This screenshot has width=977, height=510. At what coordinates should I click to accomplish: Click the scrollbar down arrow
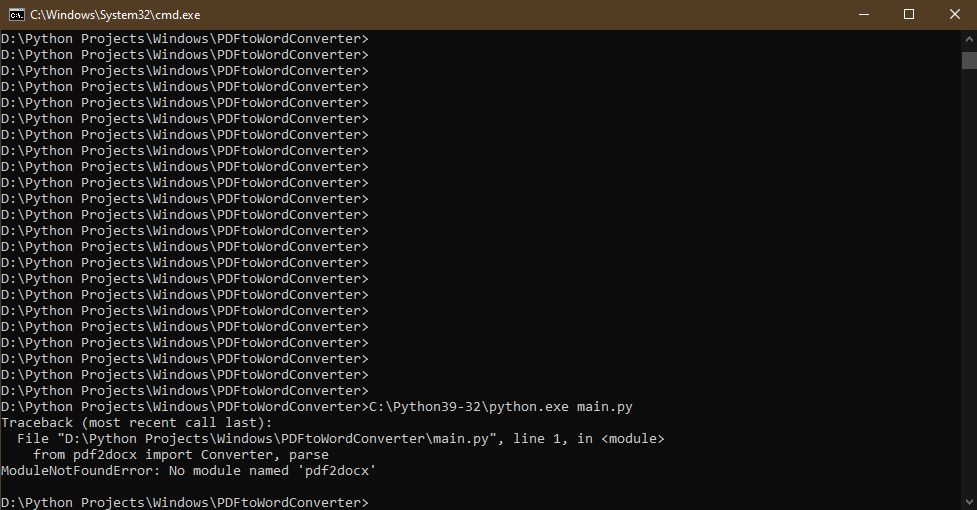tap(970, 501)
